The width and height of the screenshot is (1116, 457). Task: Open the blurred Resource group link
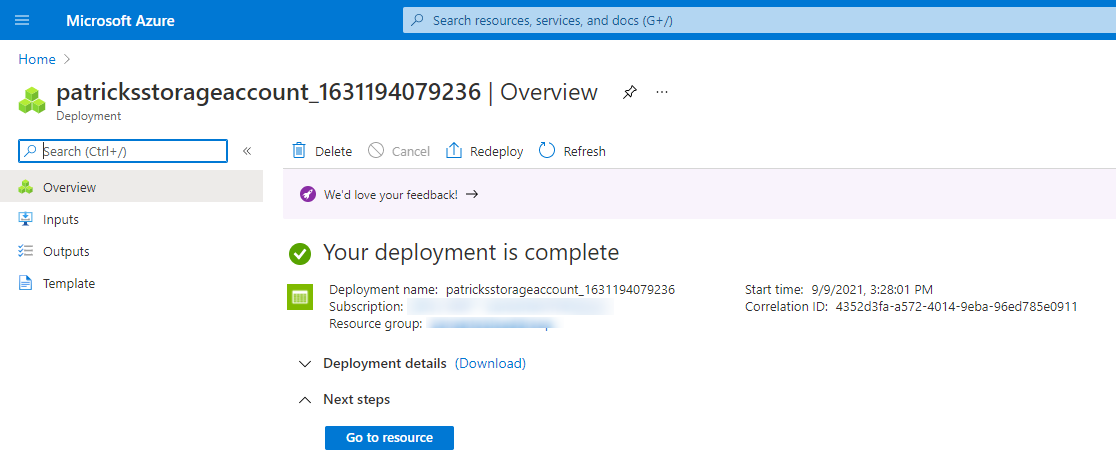(x=491, y=324)
